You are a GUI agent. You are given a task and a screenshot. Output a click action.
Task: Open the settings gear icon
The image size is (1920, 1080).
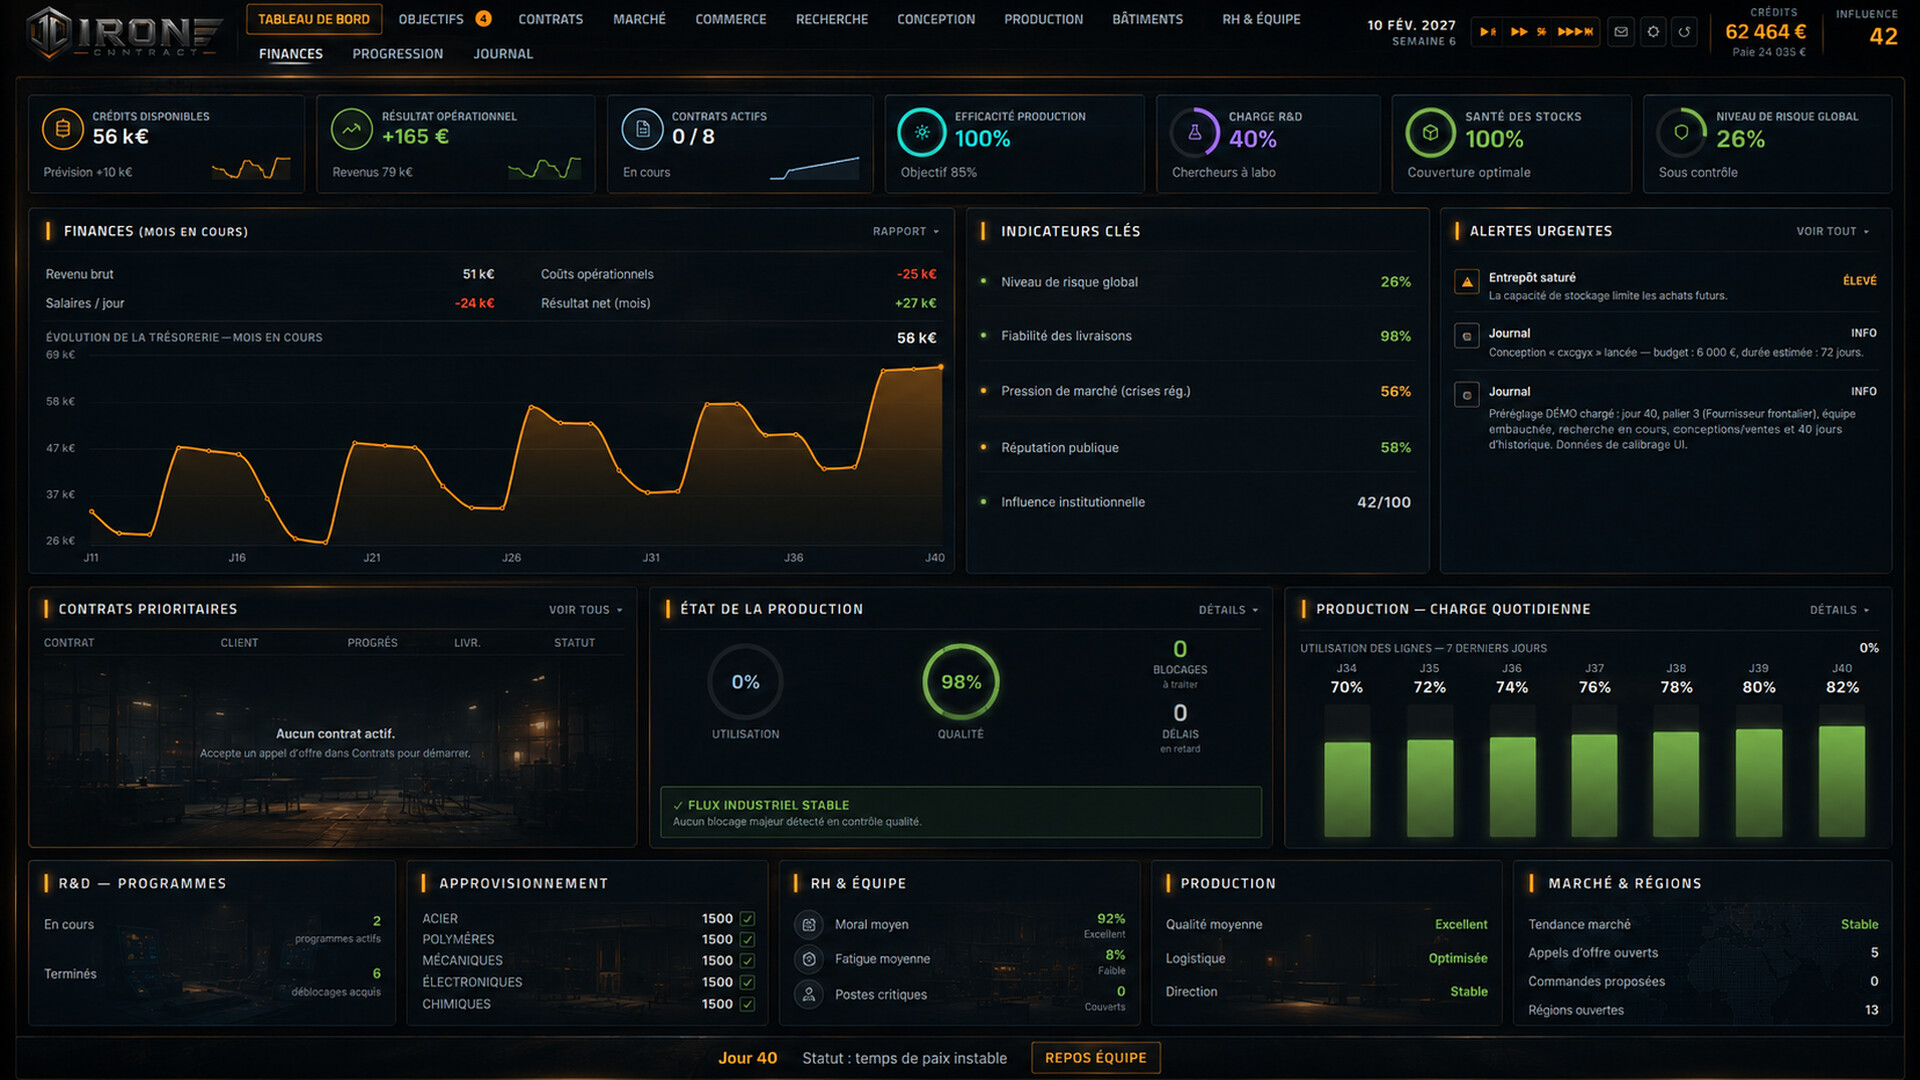tap(1653, 32)
